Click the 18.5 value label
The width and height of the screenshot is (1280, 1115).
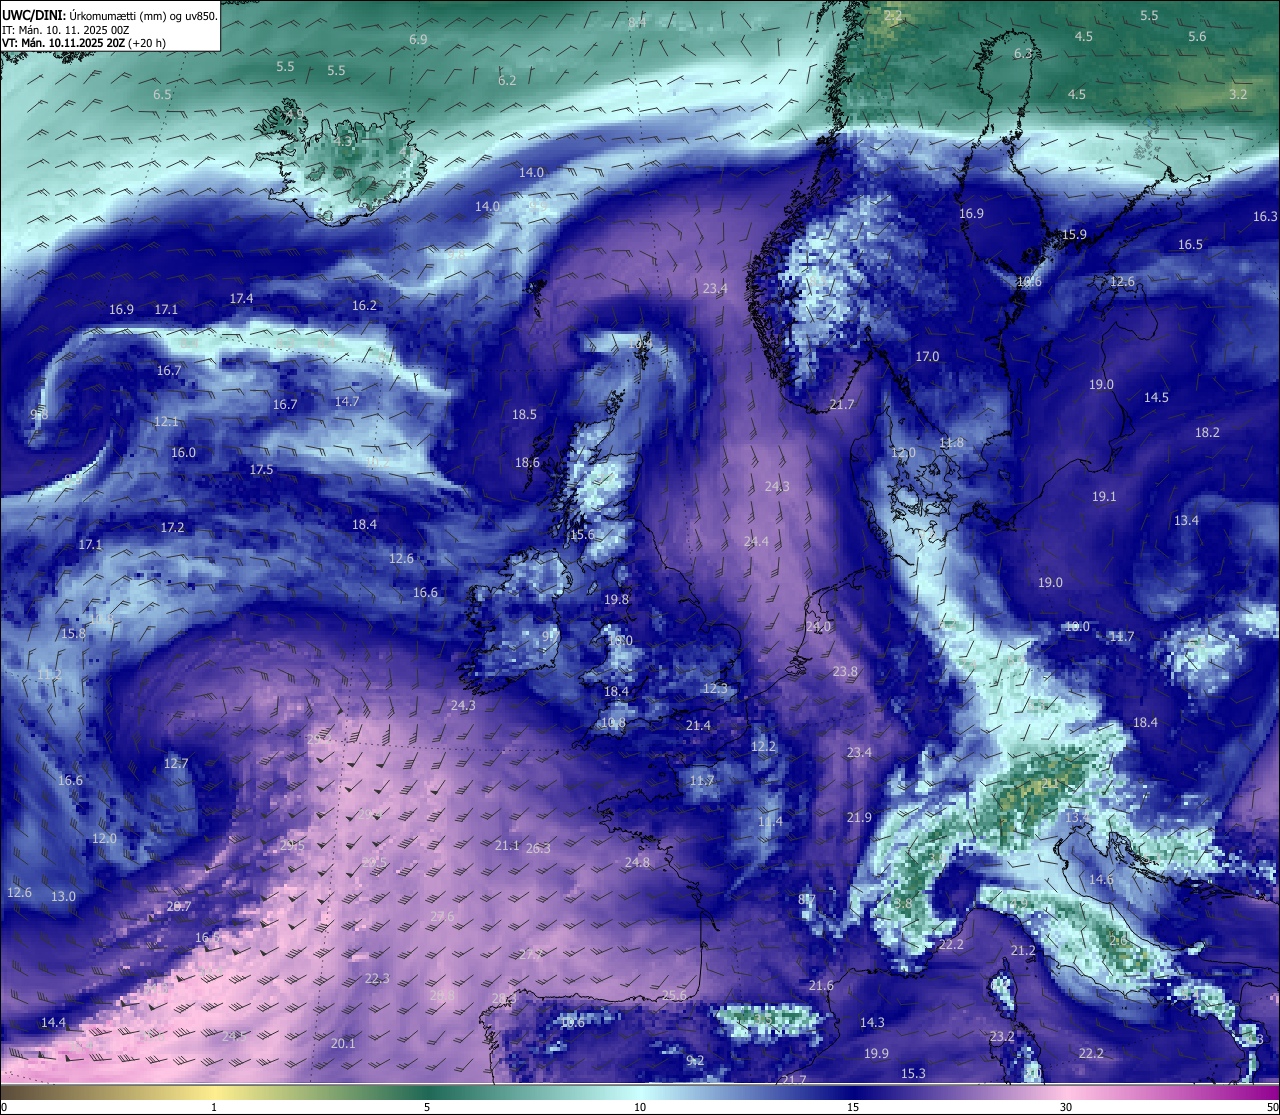(524, 414)
